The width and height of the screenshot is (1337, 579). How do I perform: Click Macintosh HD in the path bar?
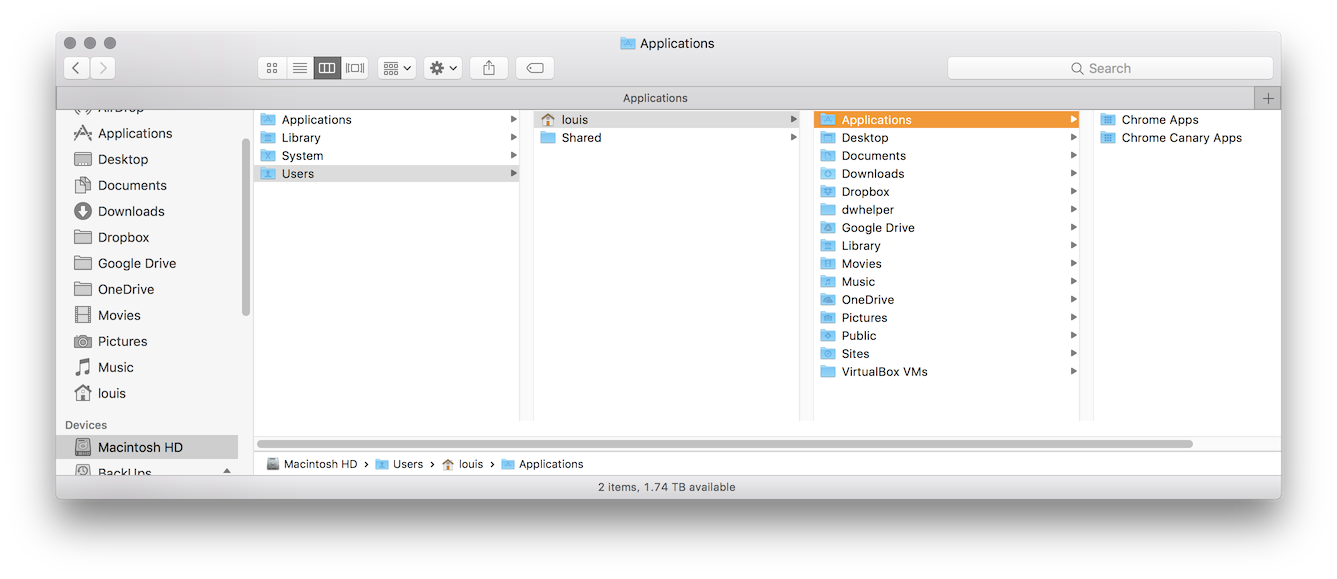pyautogui.click(x=312, y=464)
